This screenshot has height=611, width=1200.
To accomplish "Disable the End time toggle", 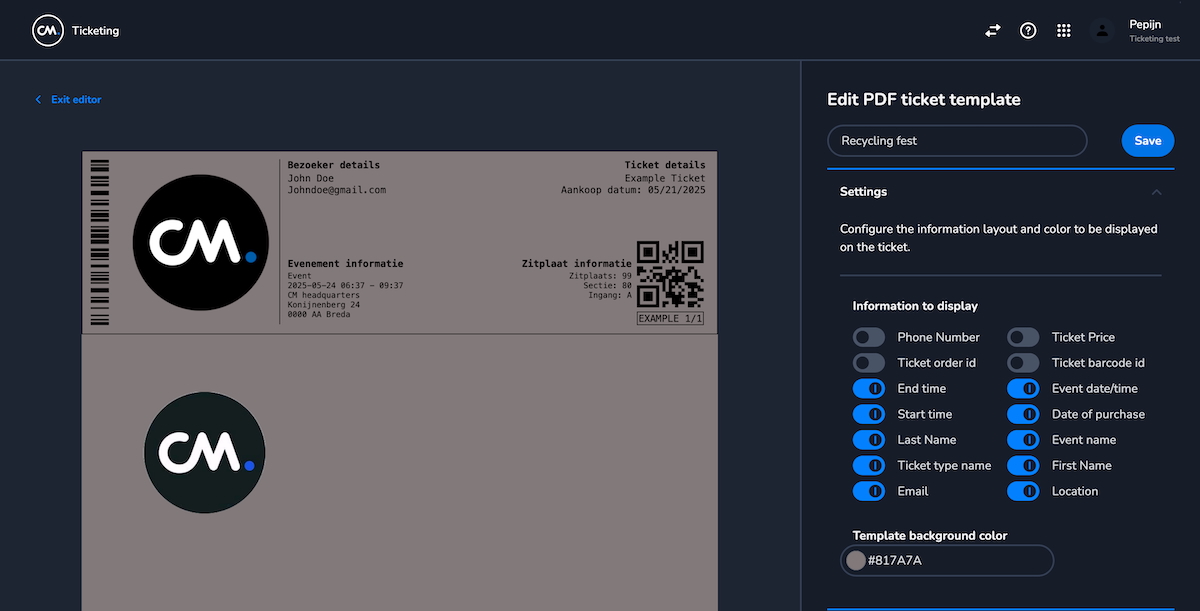I will coord(869,388).
